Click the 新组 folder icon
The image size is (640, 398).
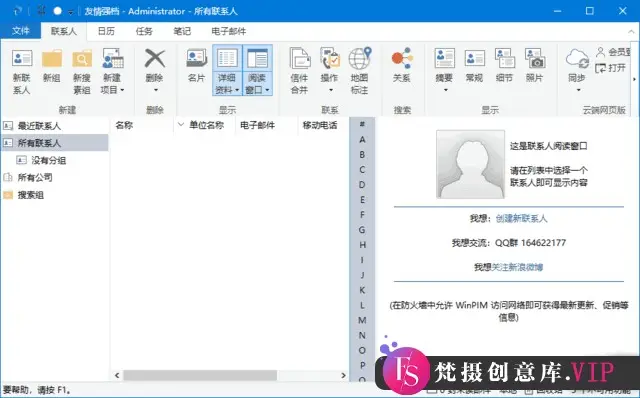pos(52,59)
